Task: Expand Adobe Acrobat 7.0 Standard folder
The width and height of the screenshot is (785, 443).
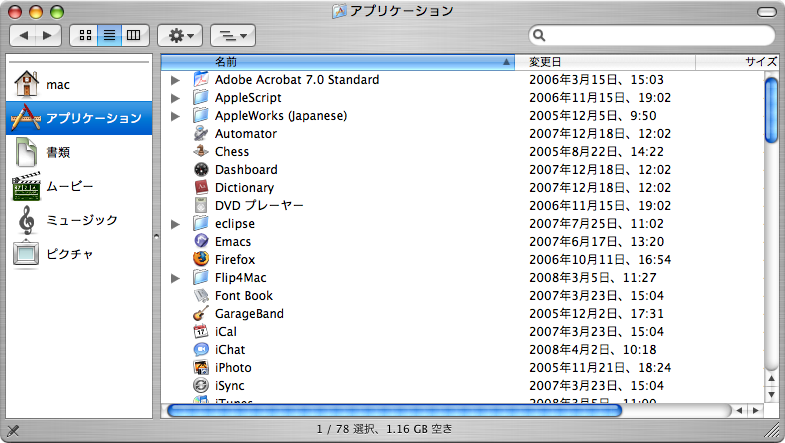Action: tap(175, 80)
